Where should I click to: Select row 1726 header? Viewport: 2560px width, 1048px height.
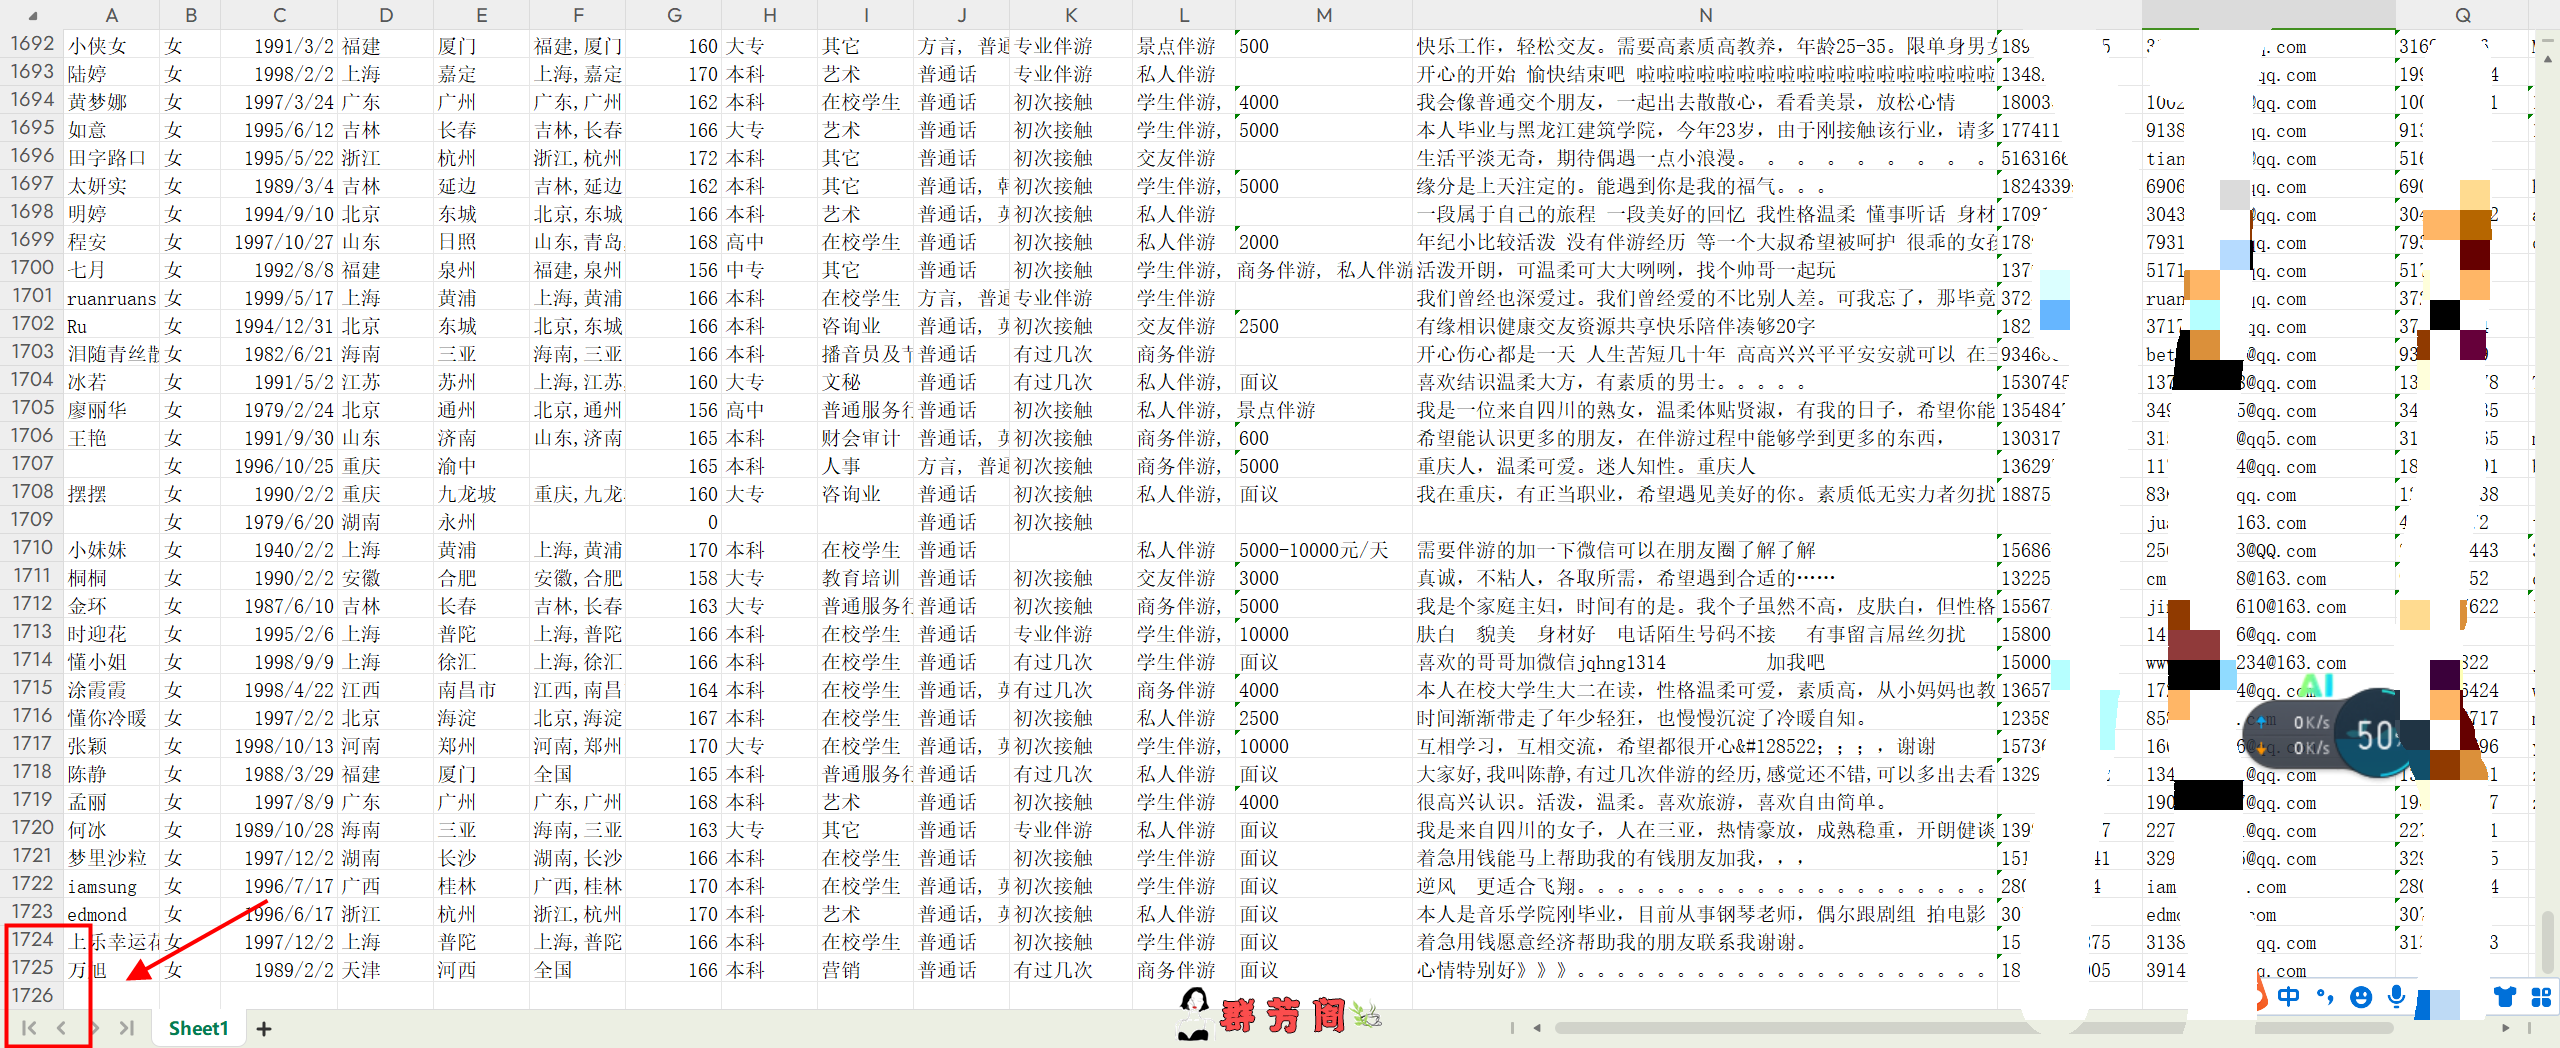coord(32,997)
